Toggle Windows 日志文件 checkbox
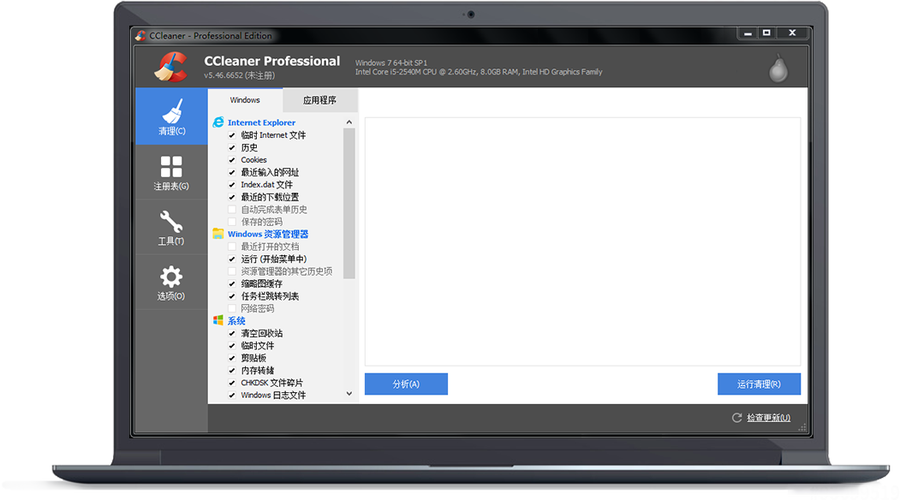The width and height of the screenshot is (900, 500). pos(232,395)
